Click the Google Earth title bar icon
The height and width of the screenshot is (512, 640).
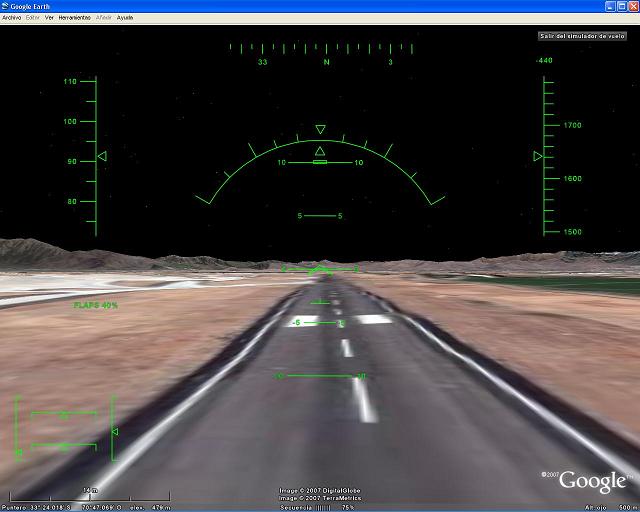(x=6, y=6)
